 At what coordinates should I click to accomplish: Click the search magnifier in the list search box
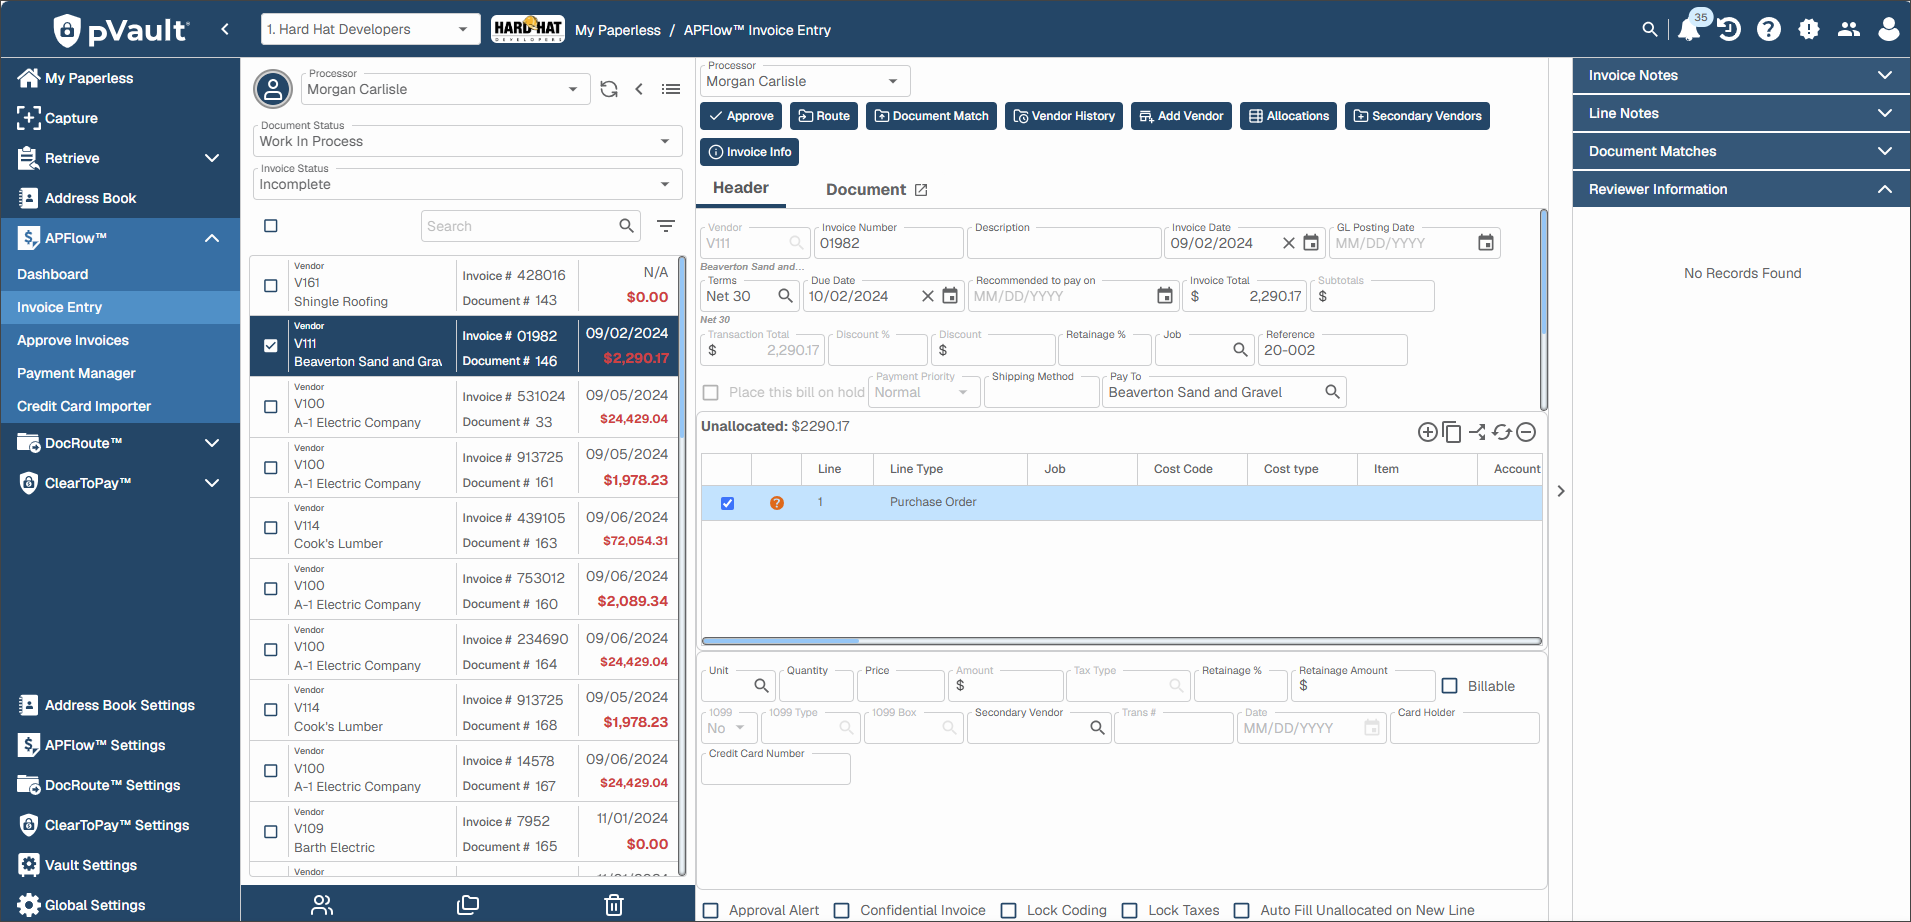626,226
